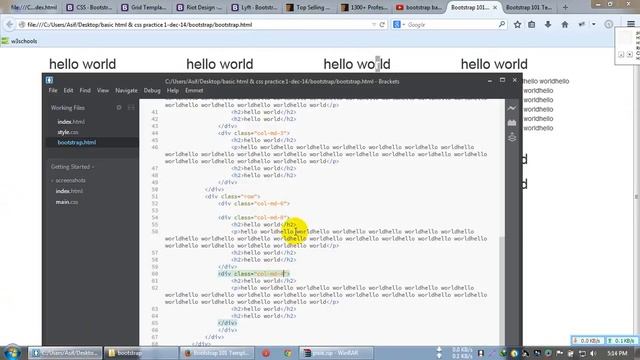Click the w3schools bookmark icon
This screenshot has height=360, width=640.
coord(5,41)
